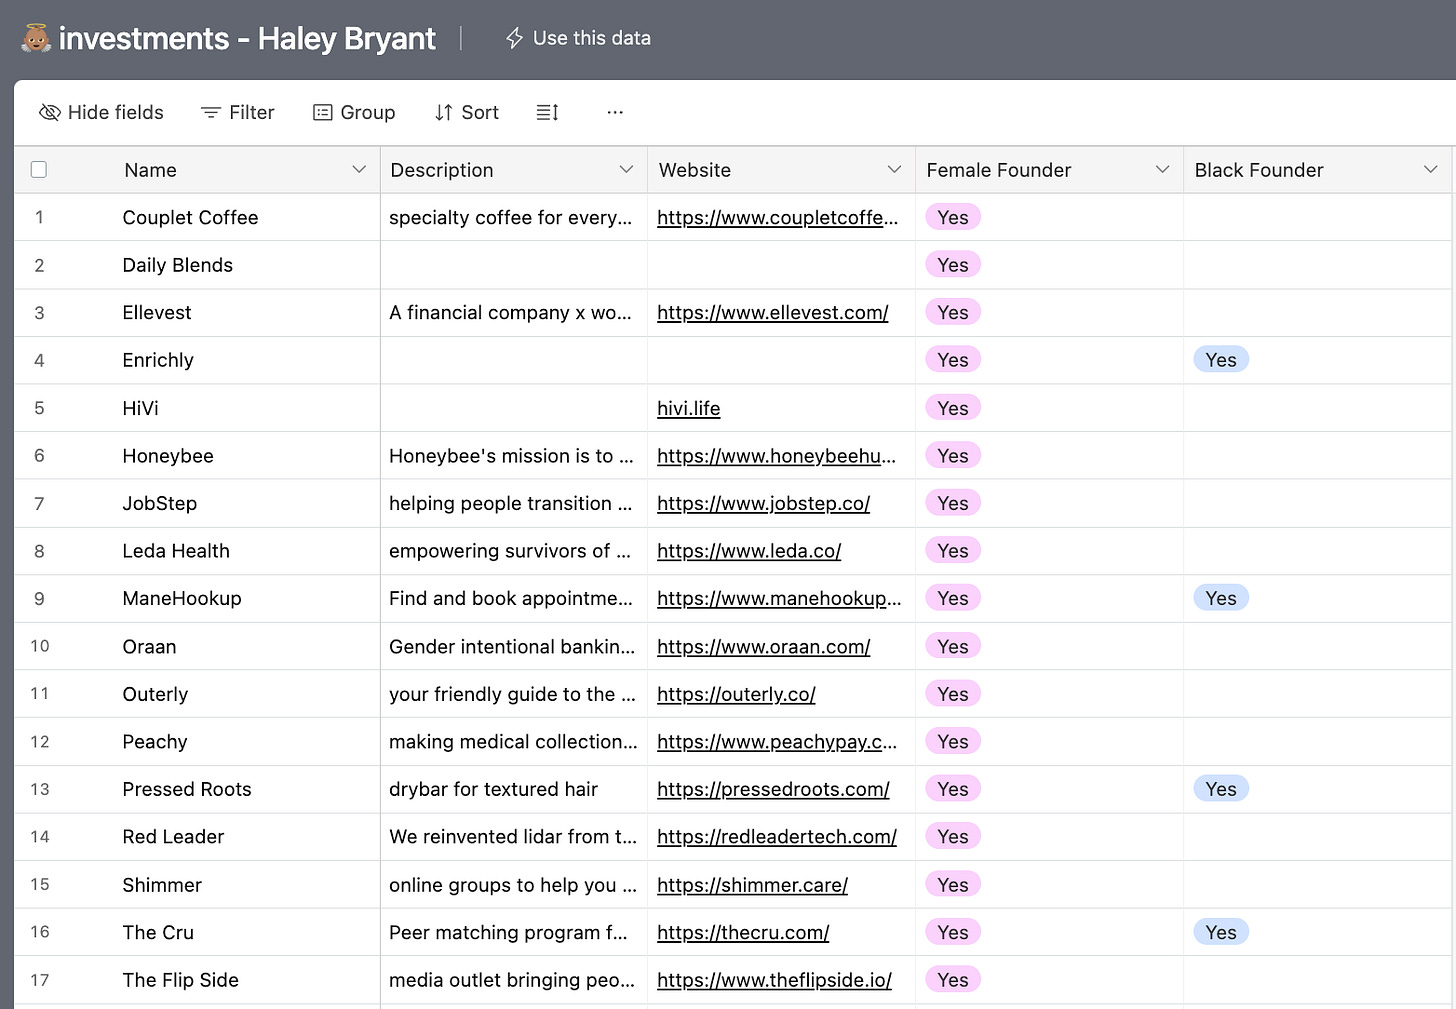Open the peachypay website link
1456x1009 pixels.
777,741
